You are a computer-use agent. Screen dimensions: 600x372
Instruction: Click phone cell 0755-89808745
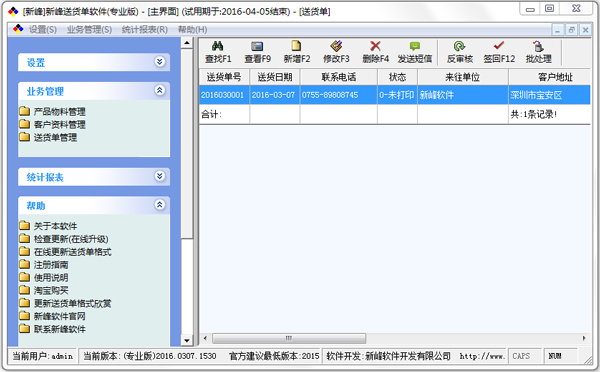click(339, 95)
